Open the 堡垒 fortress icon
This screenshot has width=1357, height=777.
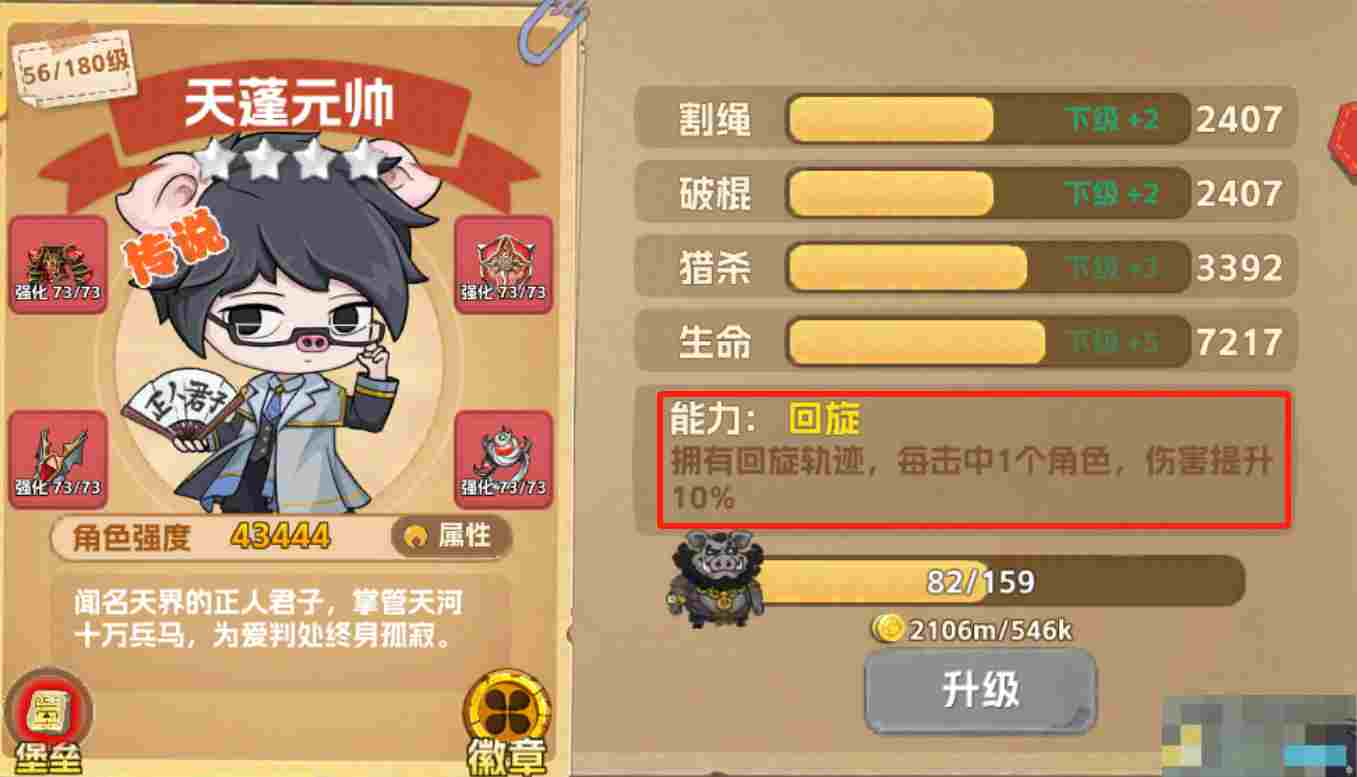click(46, 722)
